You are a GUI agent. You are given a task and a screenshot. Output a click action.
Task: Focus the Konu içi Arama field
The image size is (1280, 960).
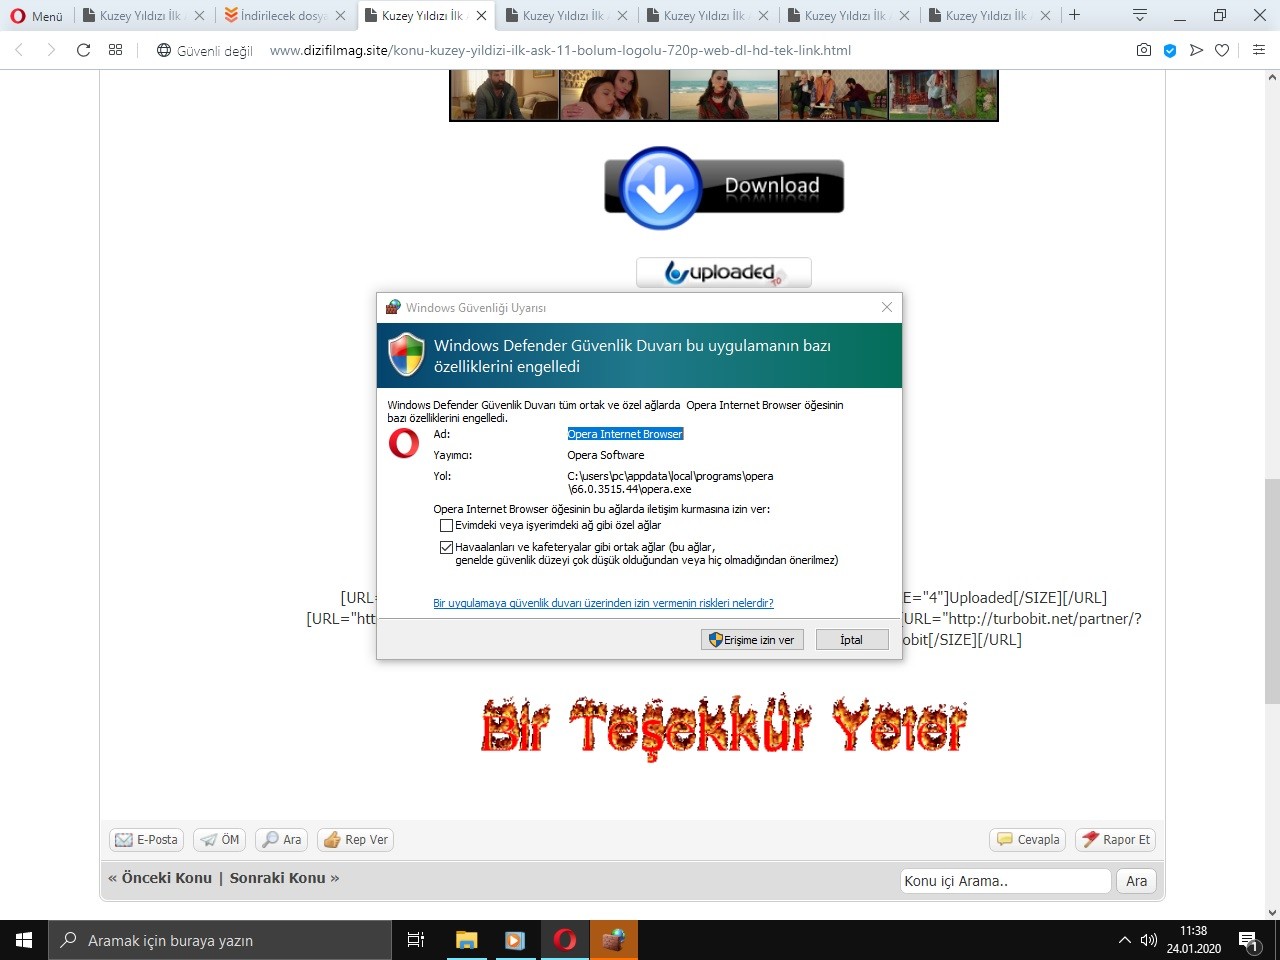pyautogui.click(x=1005, y=881)
